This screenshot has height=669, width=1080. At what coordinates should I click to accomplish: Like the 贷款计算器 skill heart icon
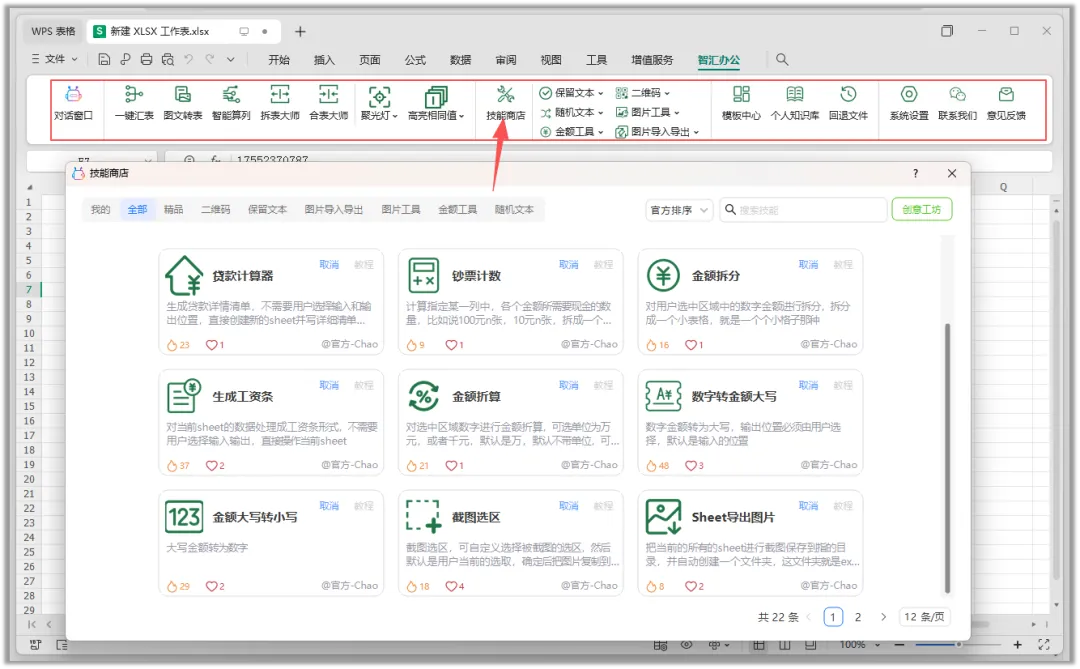click(211, 344)
